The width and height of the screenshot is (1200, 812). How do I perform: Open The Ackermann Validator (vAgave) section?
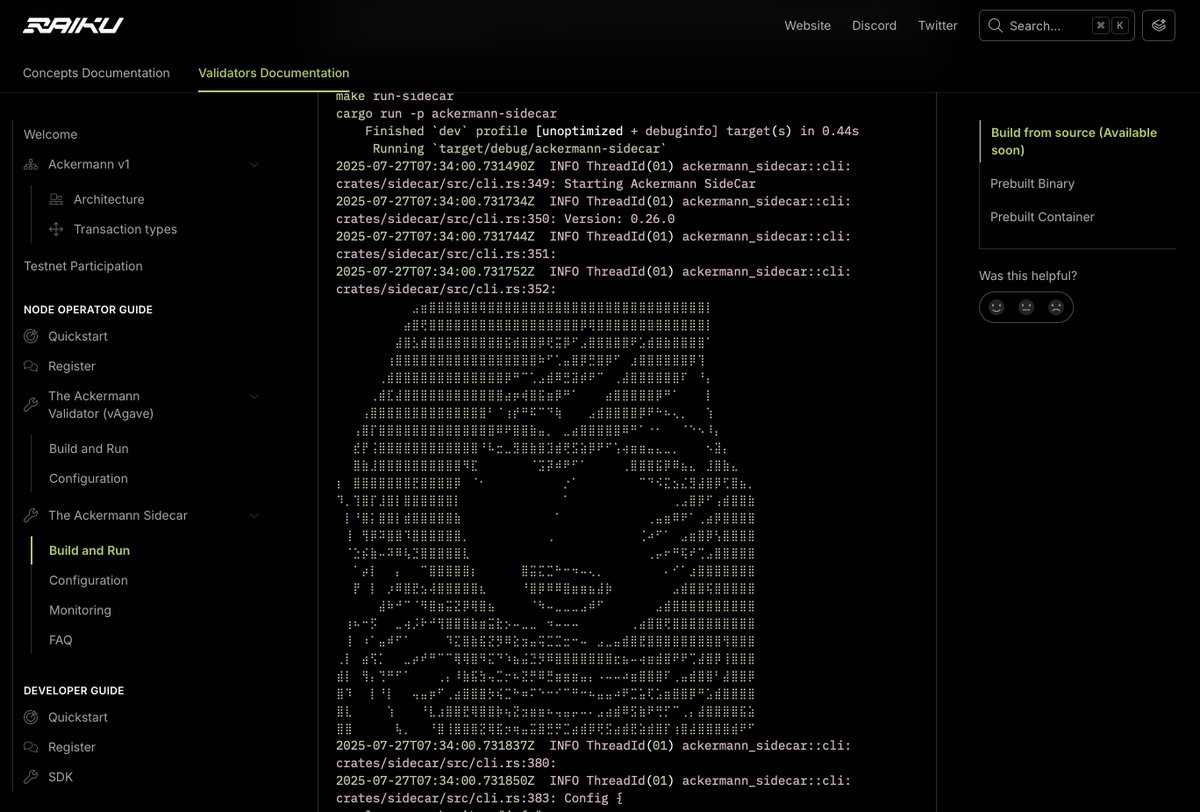coord(101,404)
